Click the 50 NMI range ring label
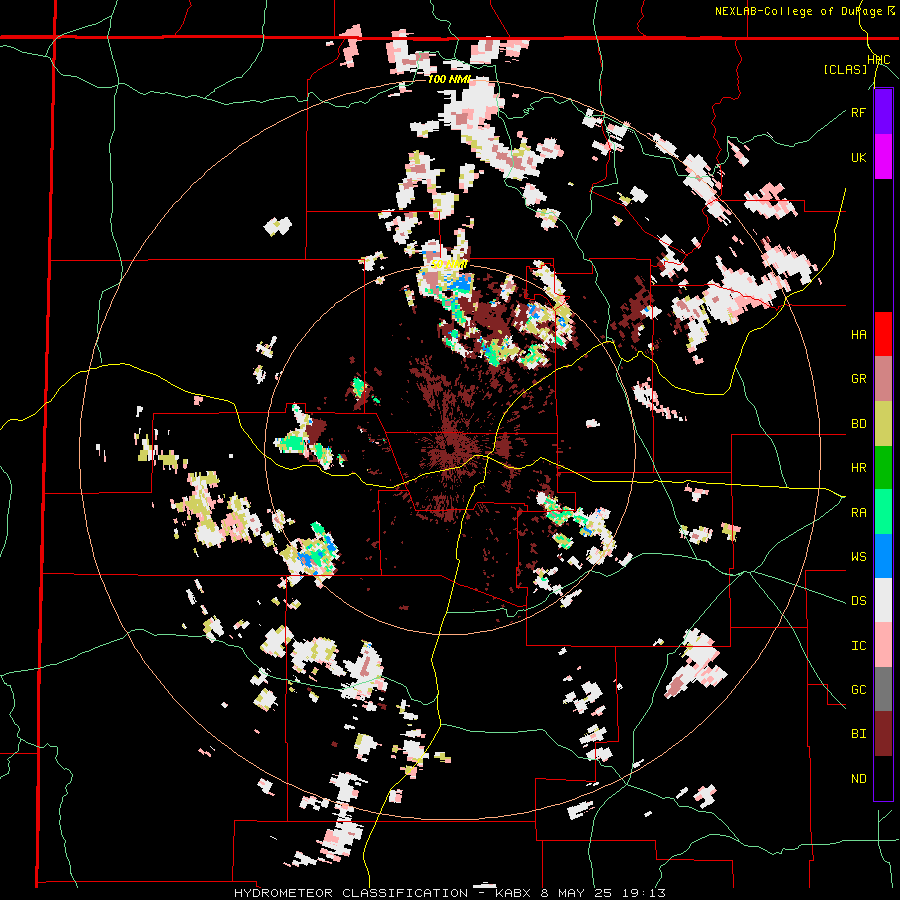Image resolution: width=900 pixels, height=900 pixels. tap(449, 264)
